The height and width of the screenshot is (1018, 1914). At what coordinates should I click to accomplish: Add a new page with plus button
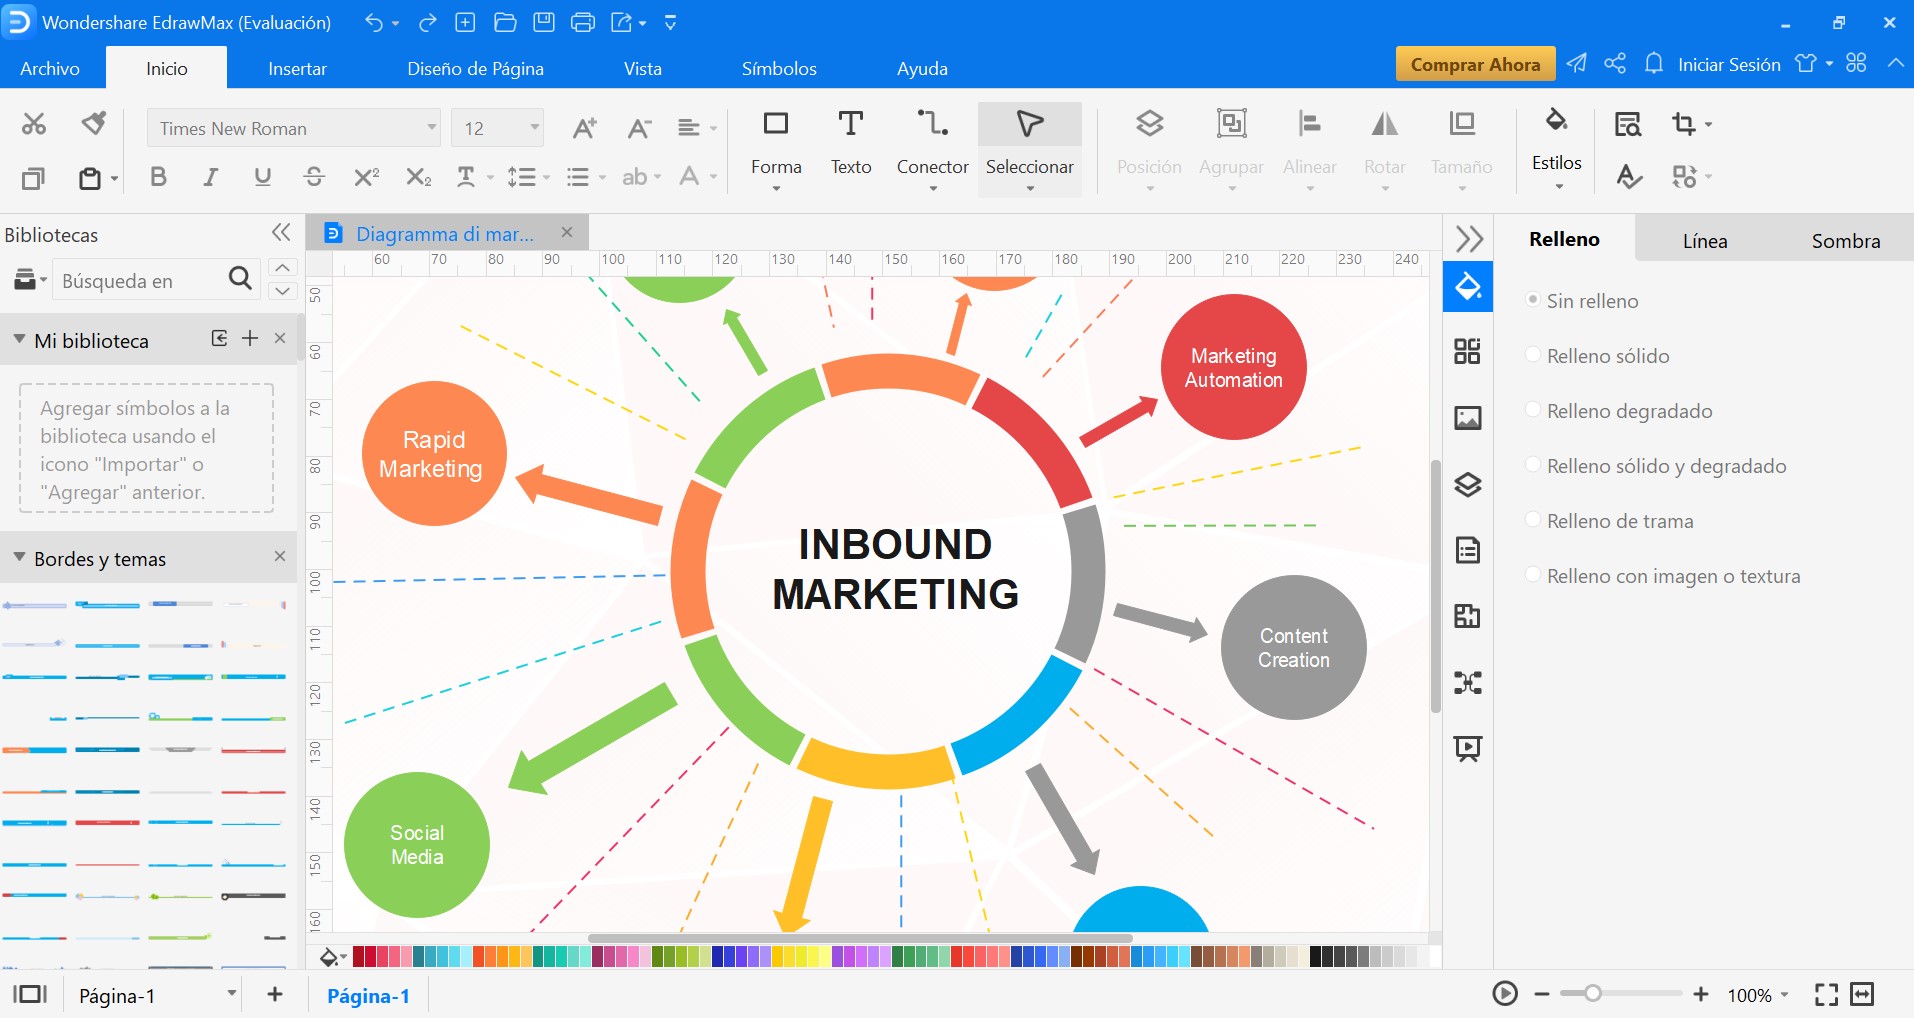point(275,994)
